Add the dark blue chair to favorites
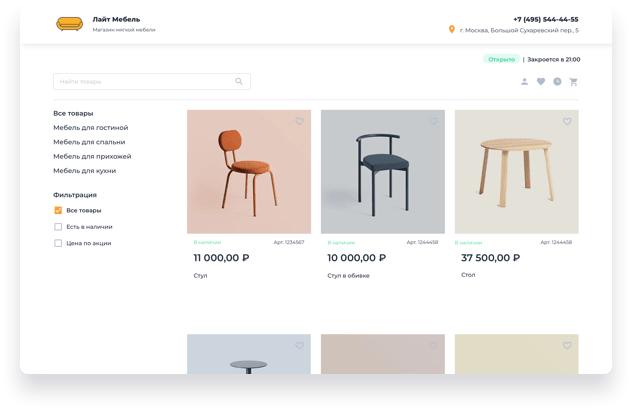Viewport: 632px width, 410px height. point(433,121)
